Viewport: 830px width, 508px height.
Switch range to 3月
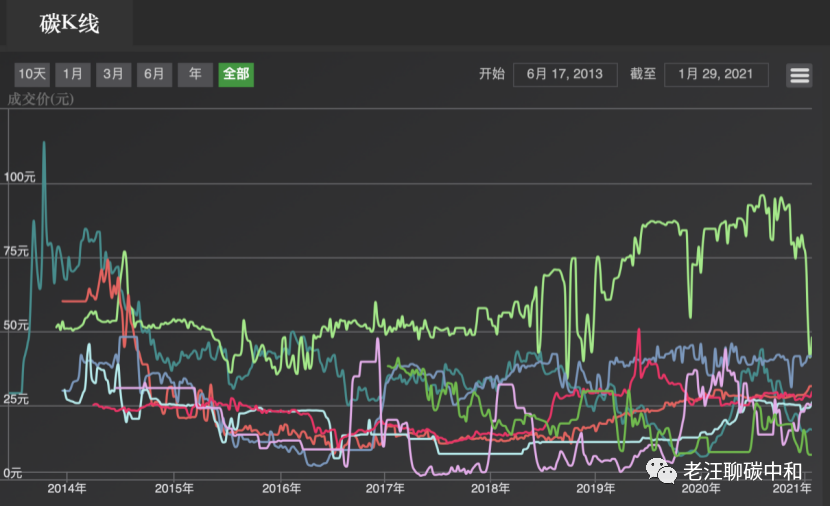tap(114, 75)
